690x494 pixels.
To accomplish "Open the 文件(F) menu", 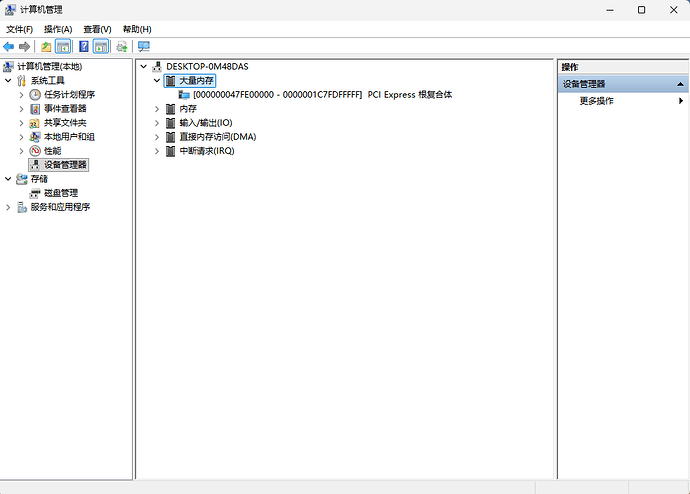I will coord(19,29).
